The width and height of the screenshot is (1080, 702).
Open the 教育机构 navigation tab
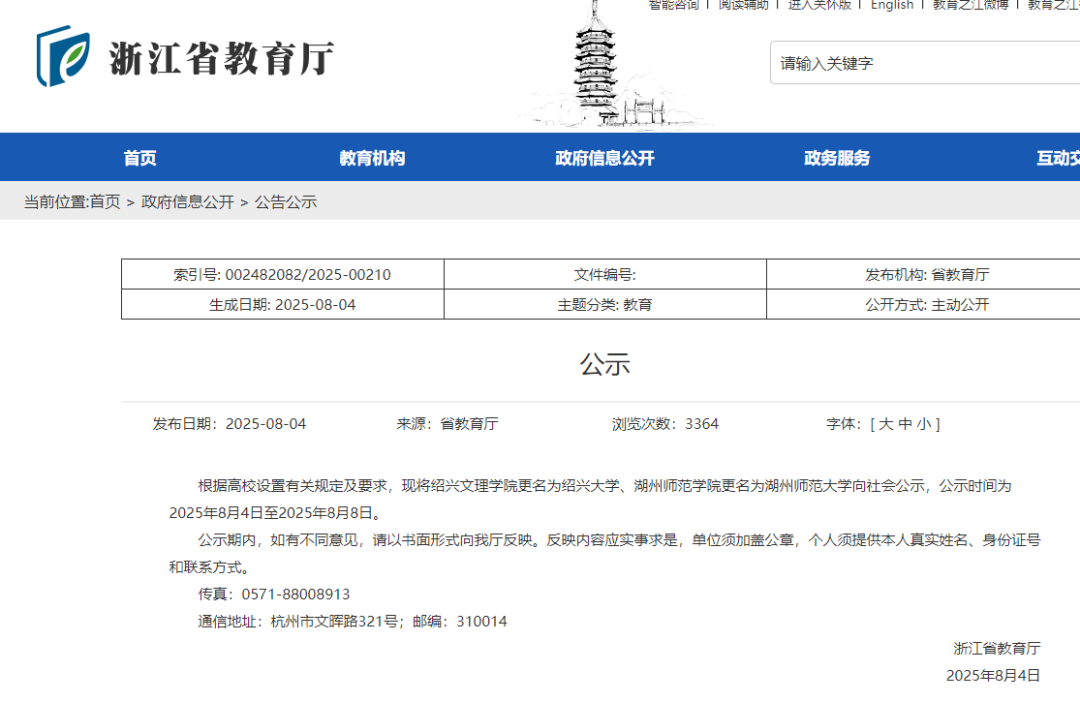[372, 158]
